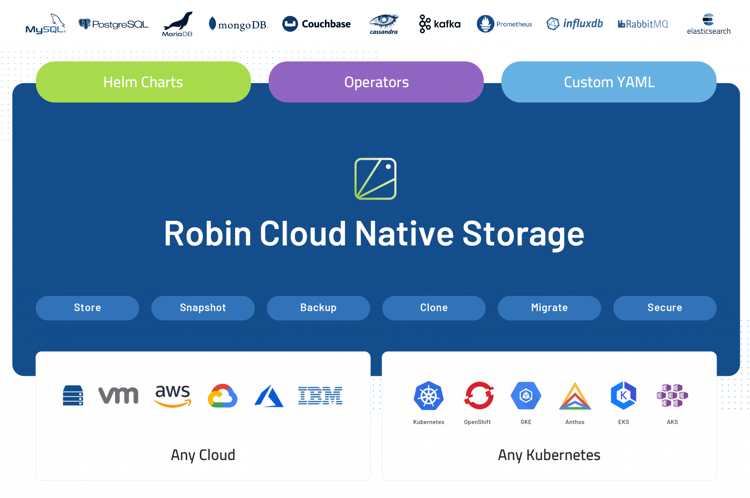Click the OpenShift red icon

point(478,396)
